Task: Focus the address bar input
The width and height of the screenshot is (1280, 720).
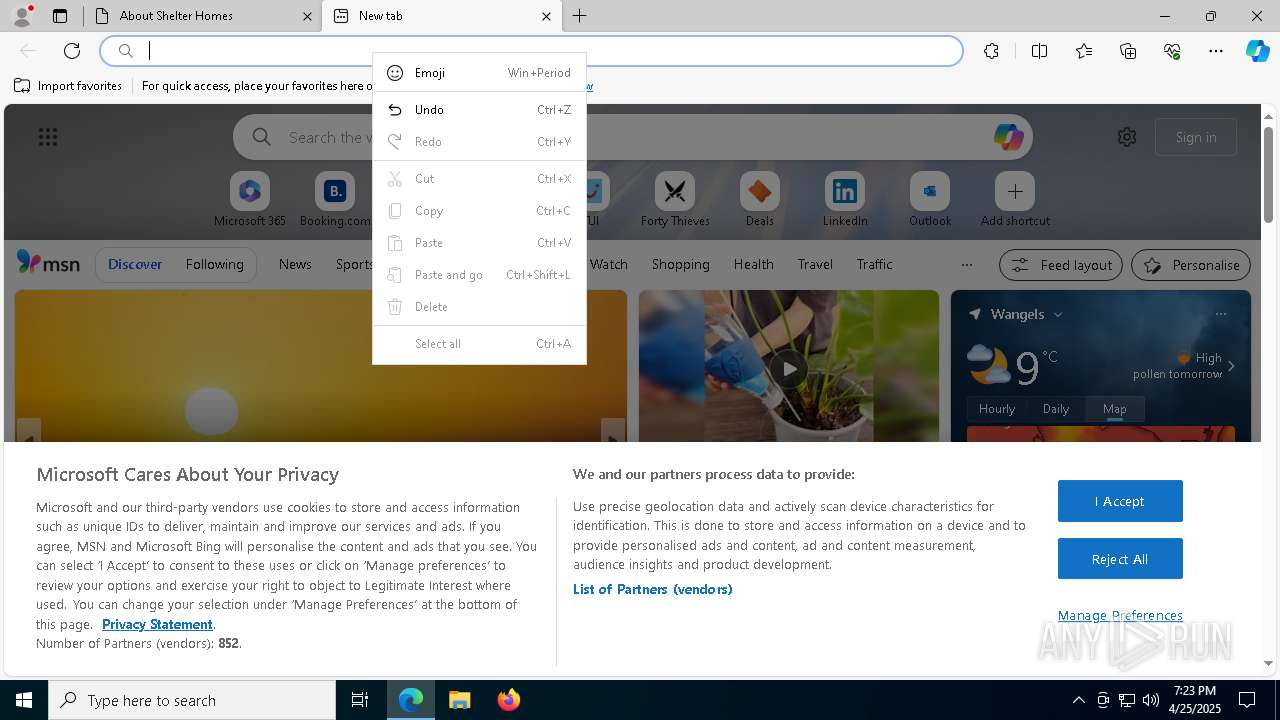Action: [531, 51]
